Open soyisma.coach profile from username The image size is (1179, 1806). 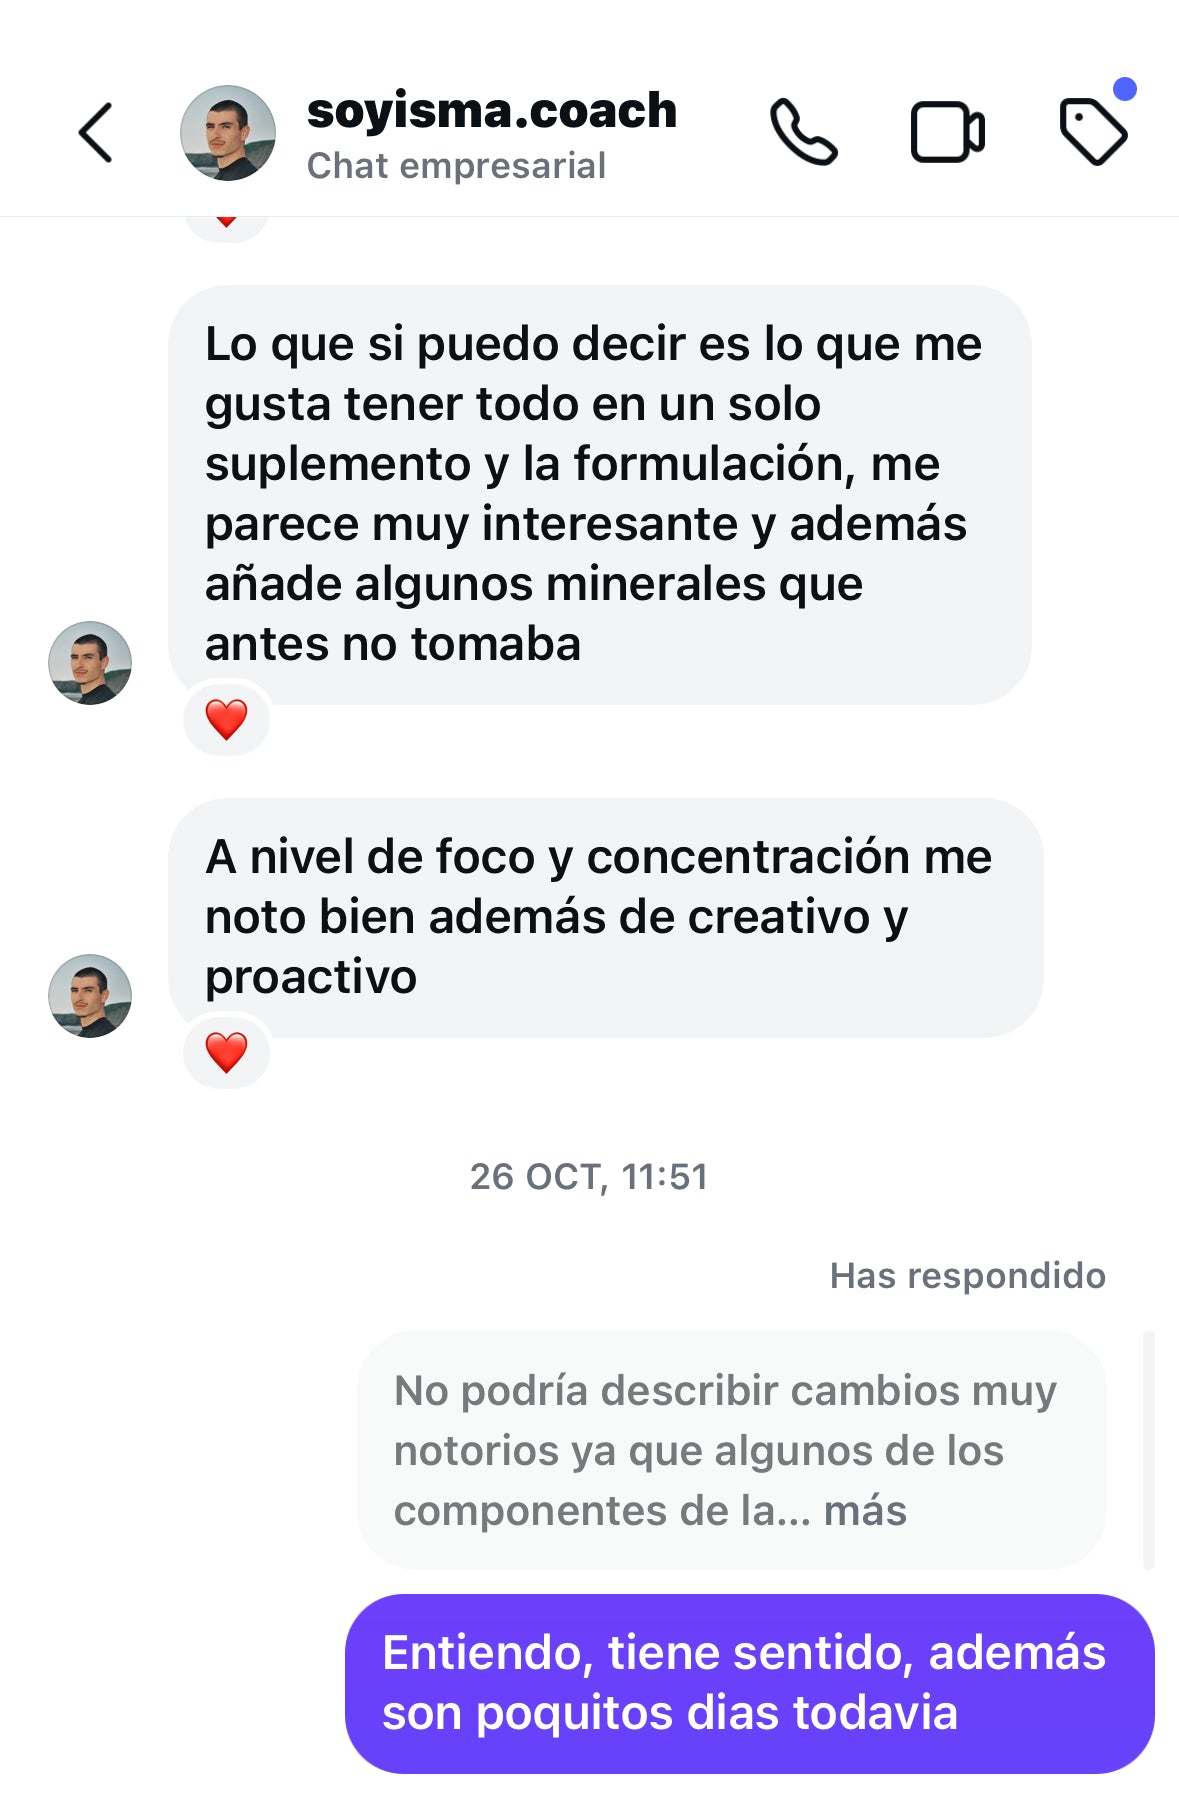click(491, 110)
